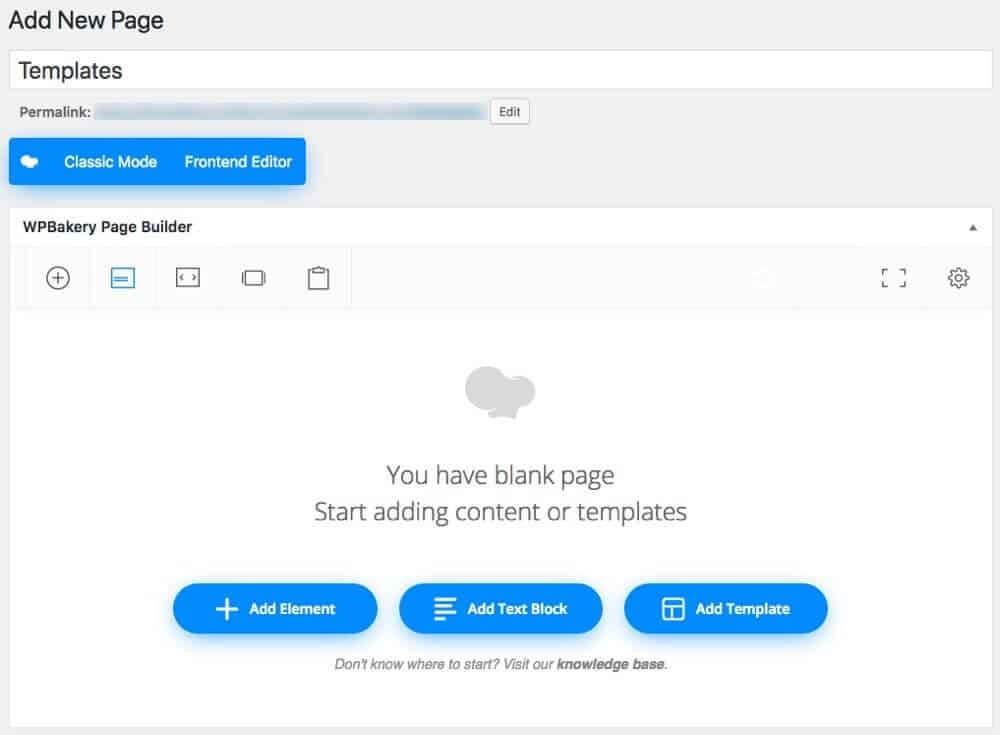
Task: Click the permalink Edit button
Action: [510, 112]
